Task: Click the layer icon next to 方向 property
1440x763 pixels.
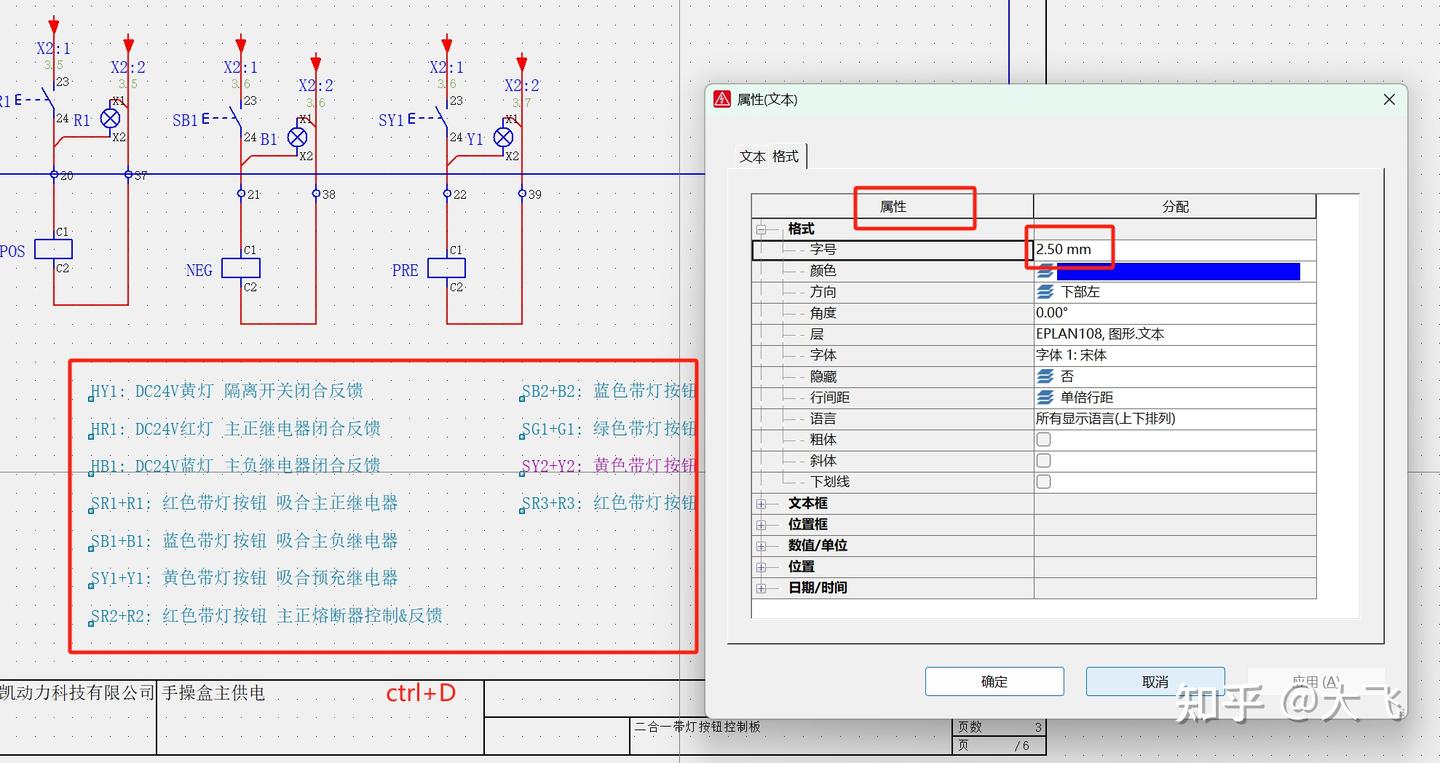Action: click(x=1044, y=291)
